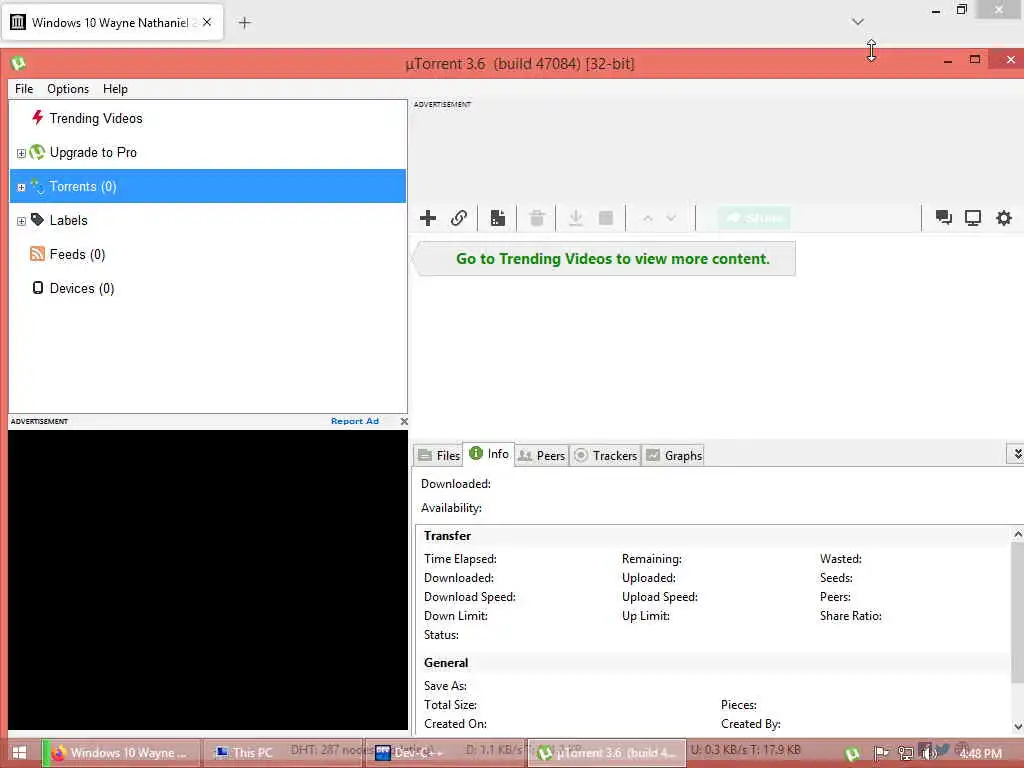Screen dimensions: 1024x768
Task: Open the chat bubbles icon in toolbar
Action: click(944, 217)
